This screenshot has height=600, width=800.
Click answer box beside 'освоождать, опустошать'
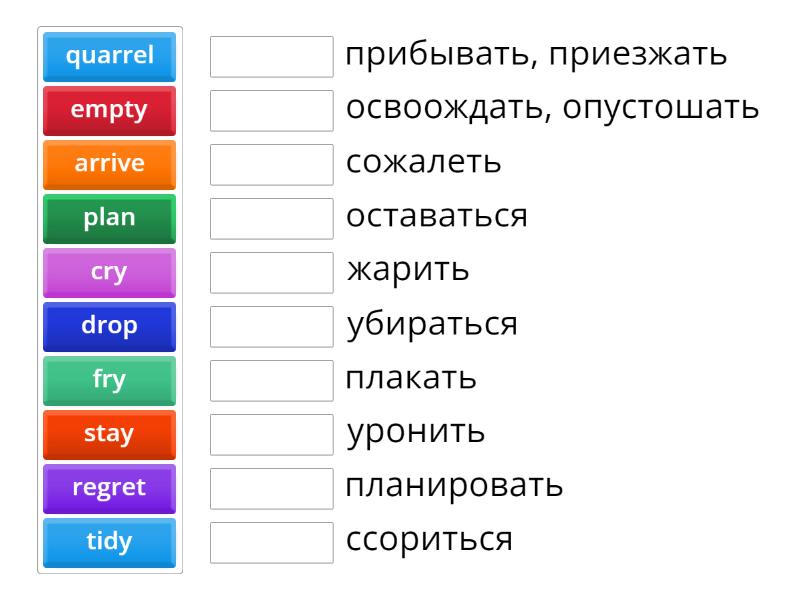click(272, 111)
